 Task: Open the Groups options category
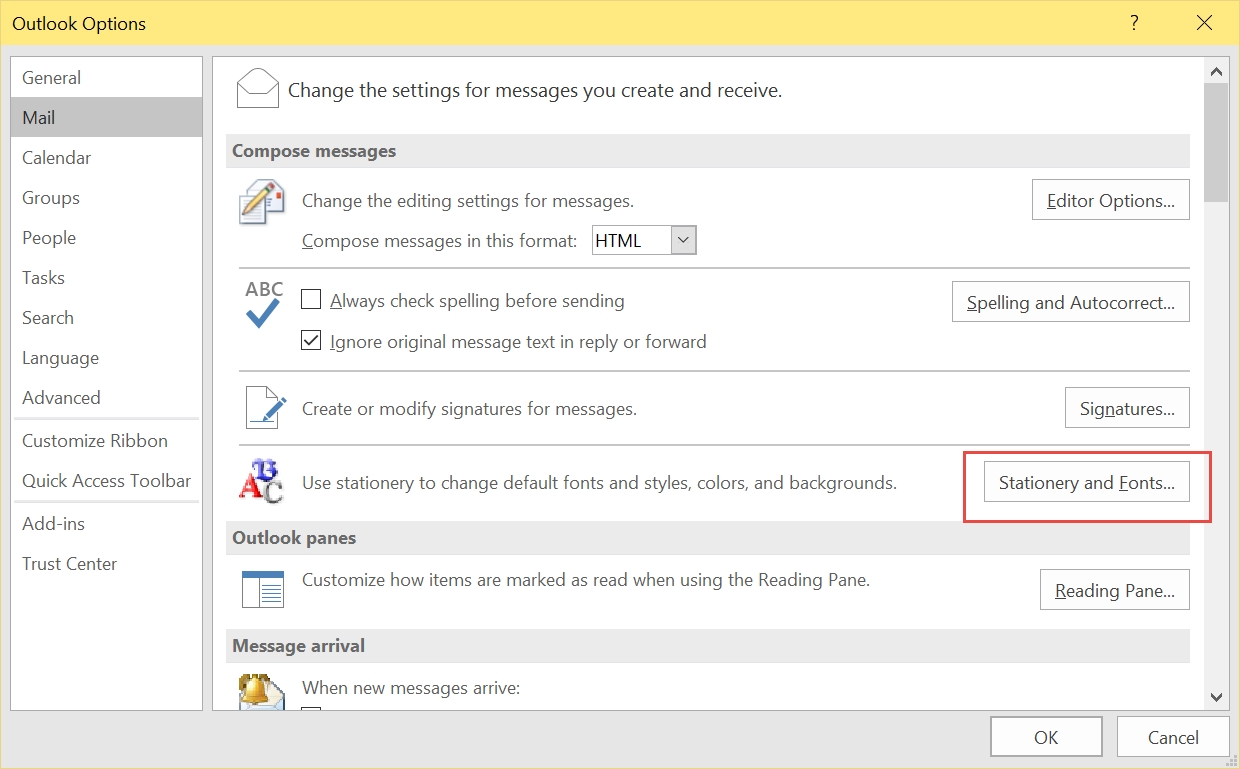106,197
